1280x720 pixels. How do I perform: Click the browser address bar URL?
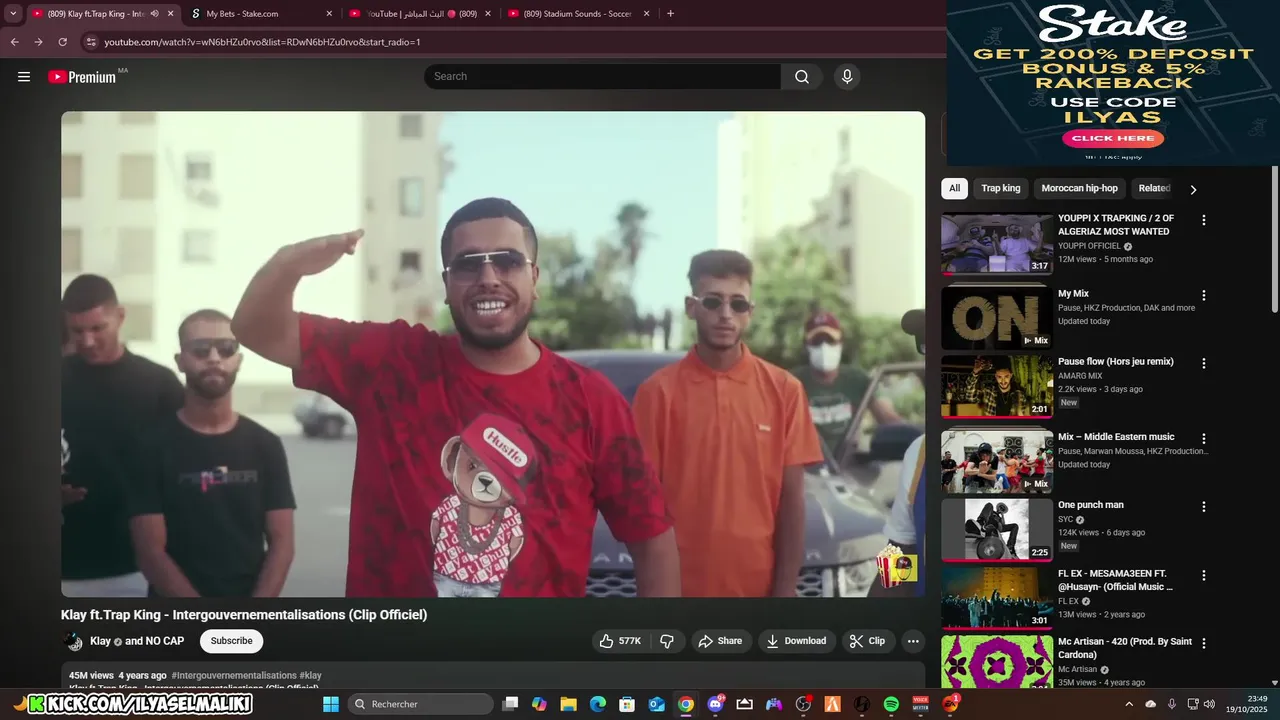(x=262, y=42)
